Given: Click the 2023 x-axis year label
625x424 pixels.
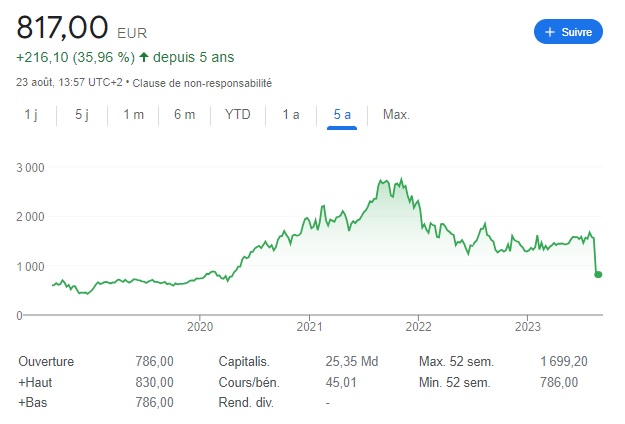Looking at the screenshot, I should click(x=527, y=326).
